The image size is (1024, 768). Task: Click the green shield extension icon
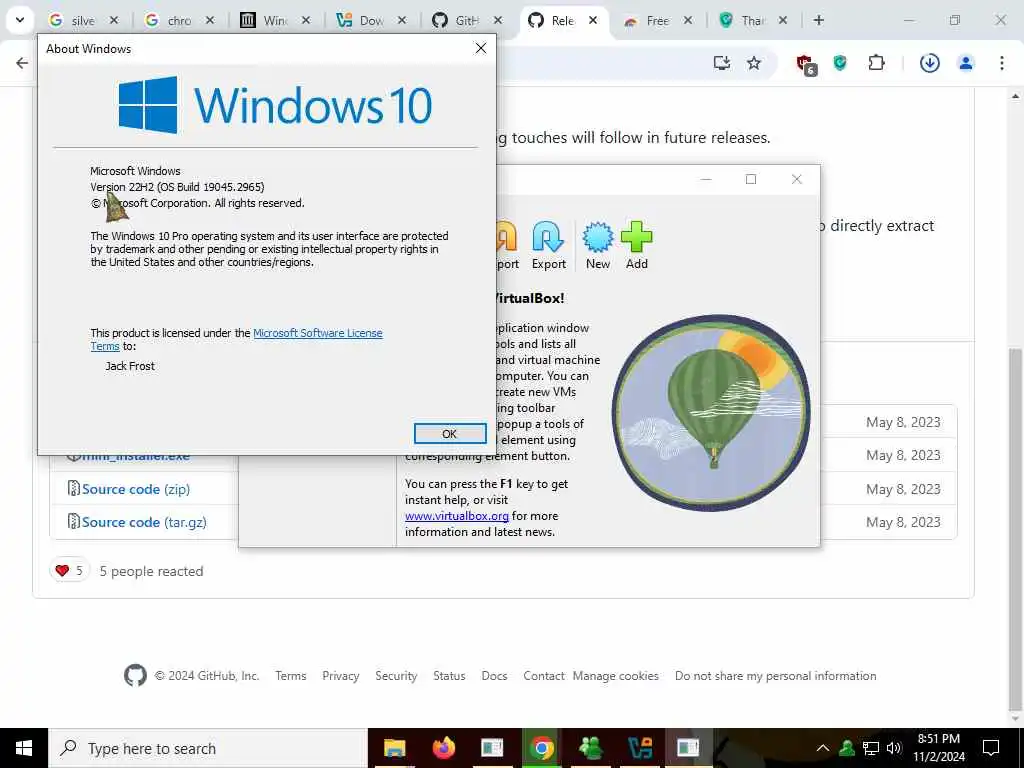tap(840, 63)
